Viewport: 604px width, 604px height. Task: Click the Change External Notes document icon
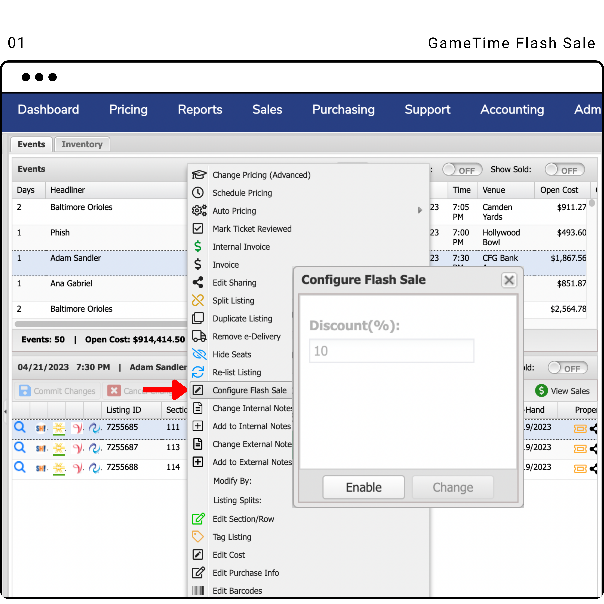[x=198, y=444]
